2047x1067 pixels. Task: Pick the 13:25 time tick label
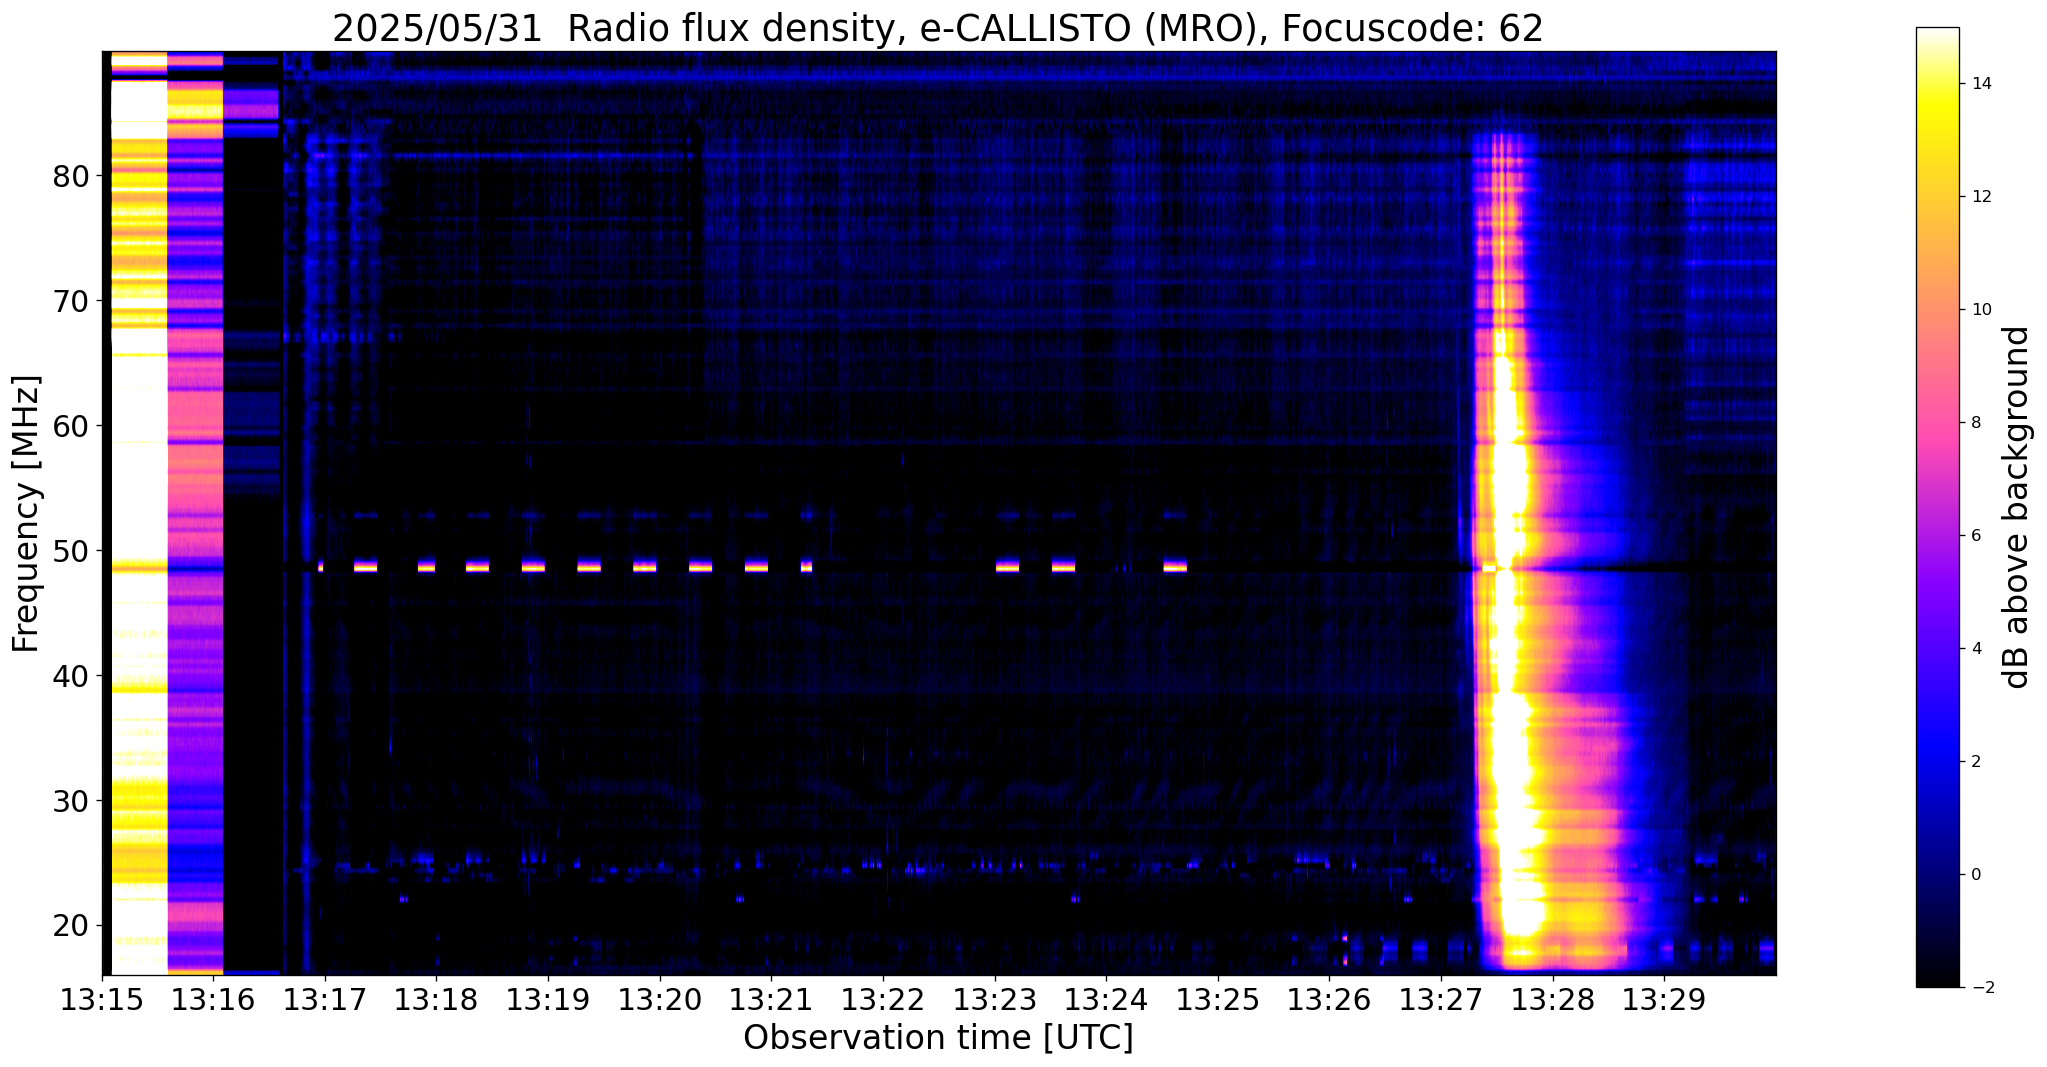click(1218, 999)
